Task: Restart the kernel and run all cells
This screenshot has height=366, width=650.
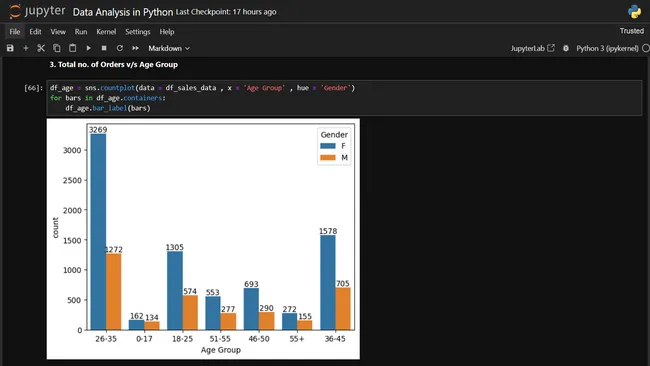Action: 135,48
